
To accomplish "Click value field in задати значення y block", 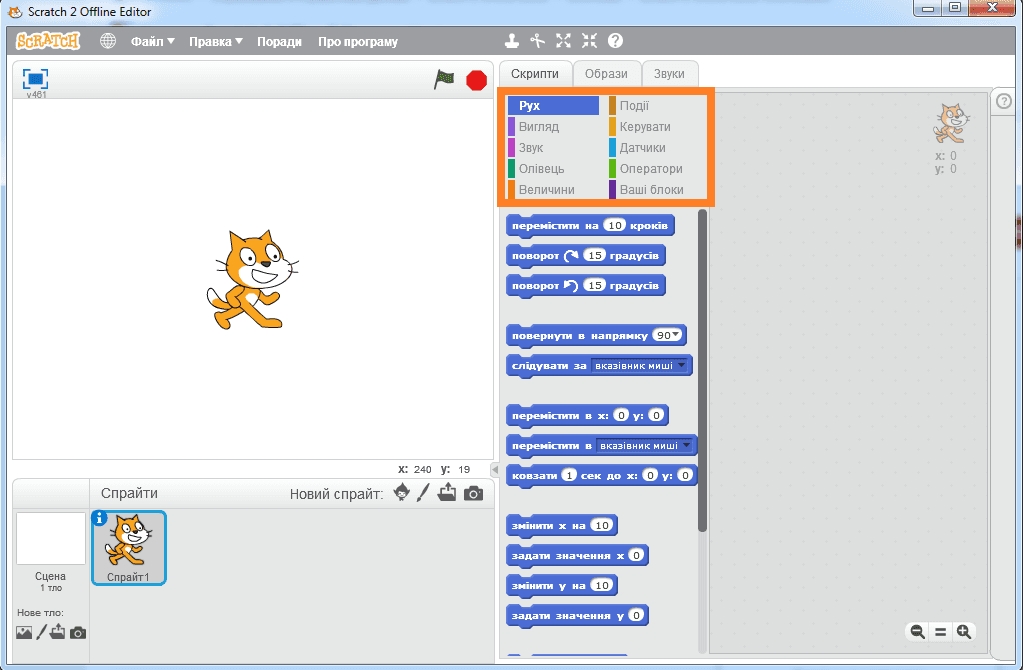I will [x=636, y=615].
